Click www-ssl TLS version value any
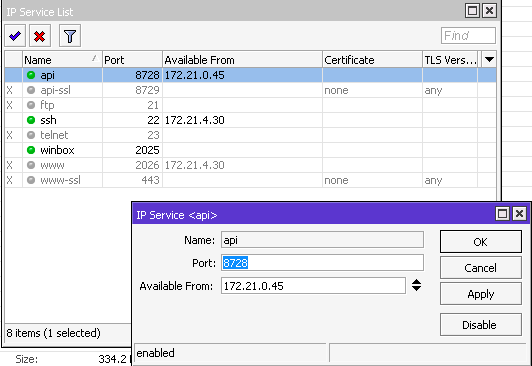 click(433, 180)
